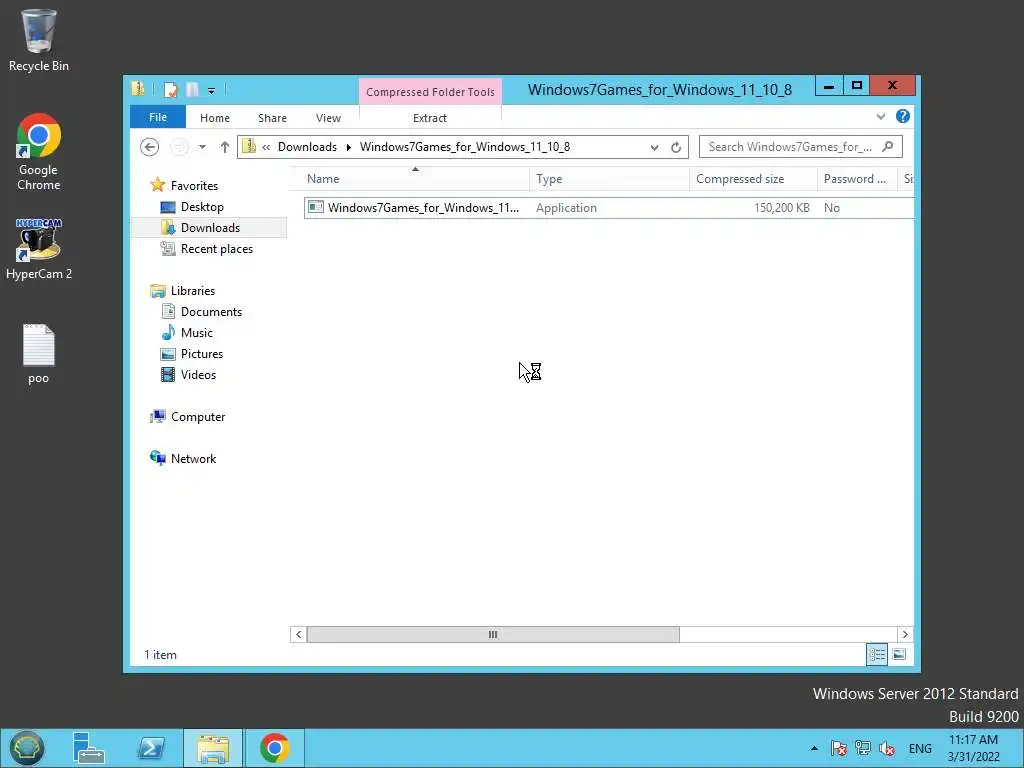Open Chrome from the taskbar
The height and width of the screenshot is (768, 1024).
[x=275, y=748]
